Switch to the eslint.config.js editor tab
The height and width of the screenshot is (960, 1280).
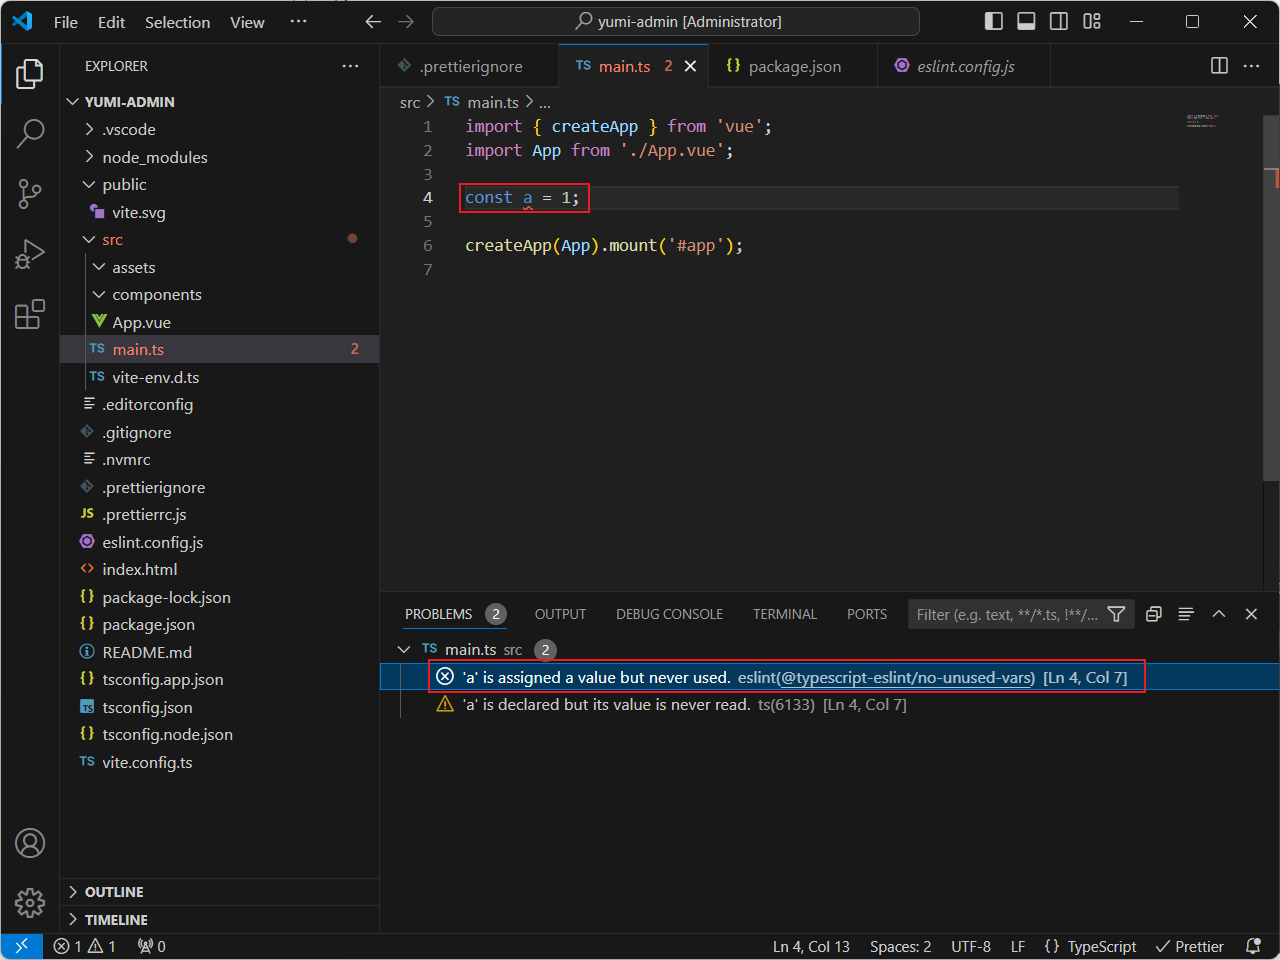tap(965, 66)
